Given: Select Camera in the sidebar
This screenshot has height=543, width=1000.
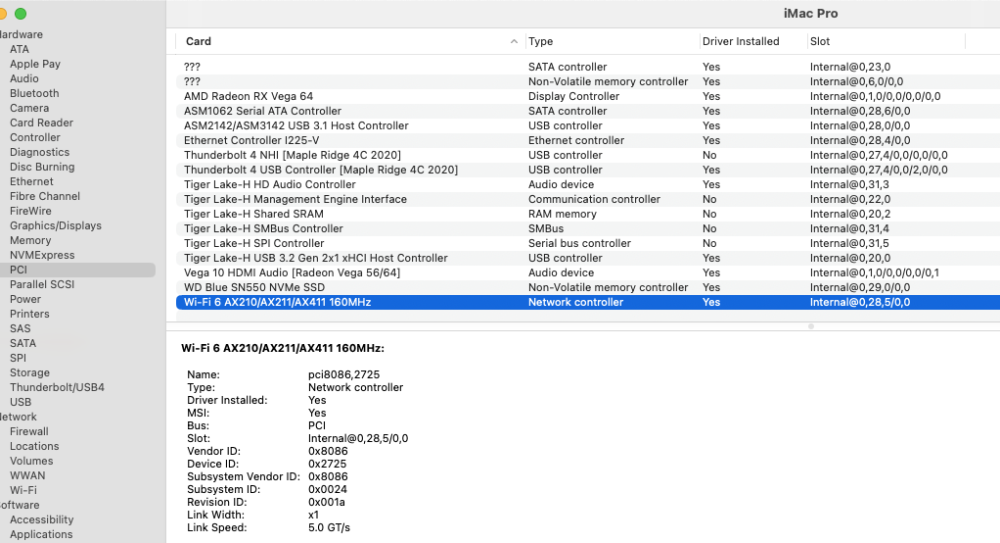Looking at the screenshot, I should point(29,108).
